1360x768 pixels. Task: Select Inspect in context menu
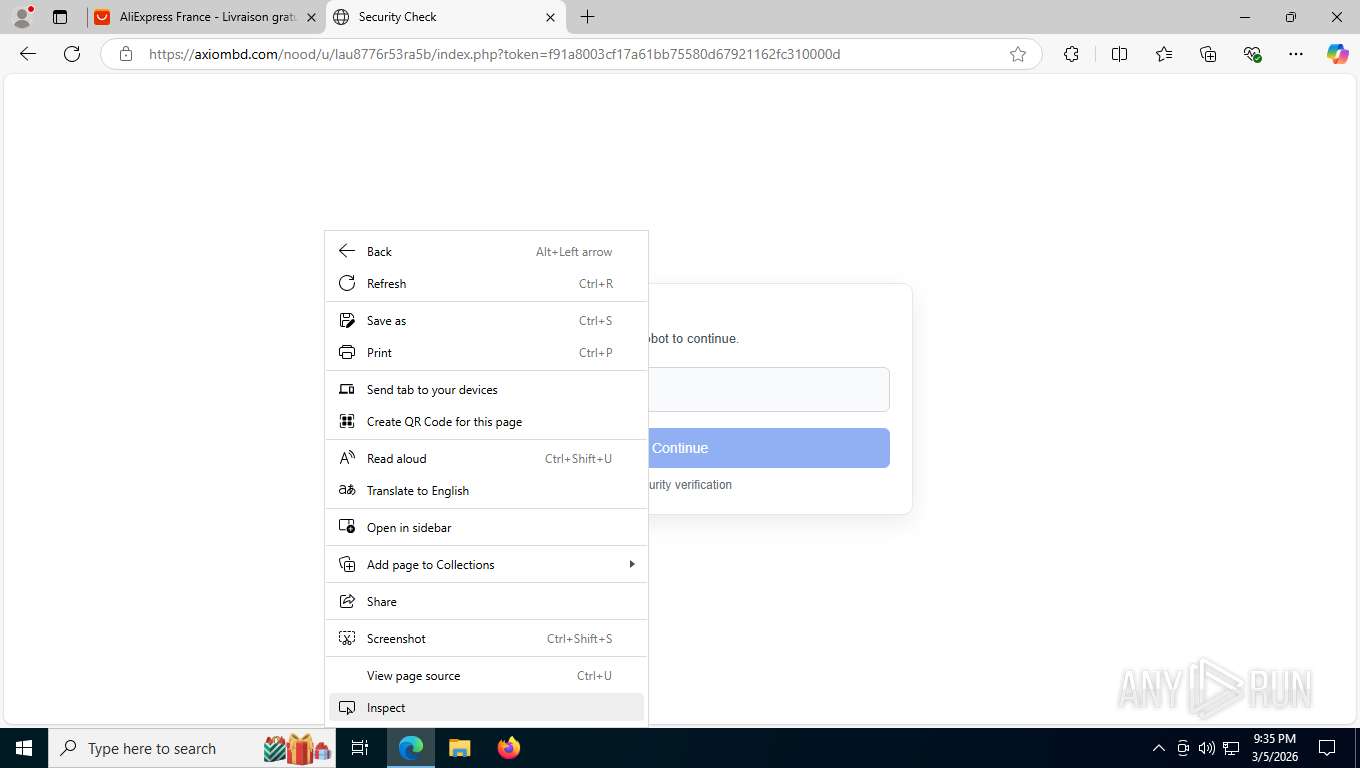(x=486, y=708)
